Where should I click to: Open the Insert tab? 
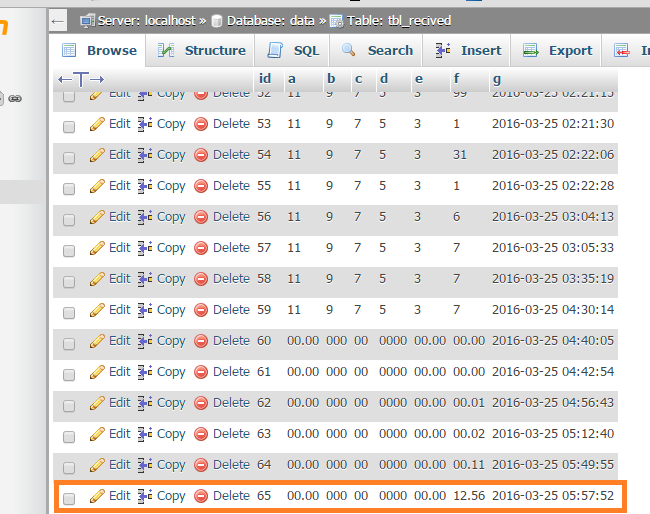click(x=467, y=51)
